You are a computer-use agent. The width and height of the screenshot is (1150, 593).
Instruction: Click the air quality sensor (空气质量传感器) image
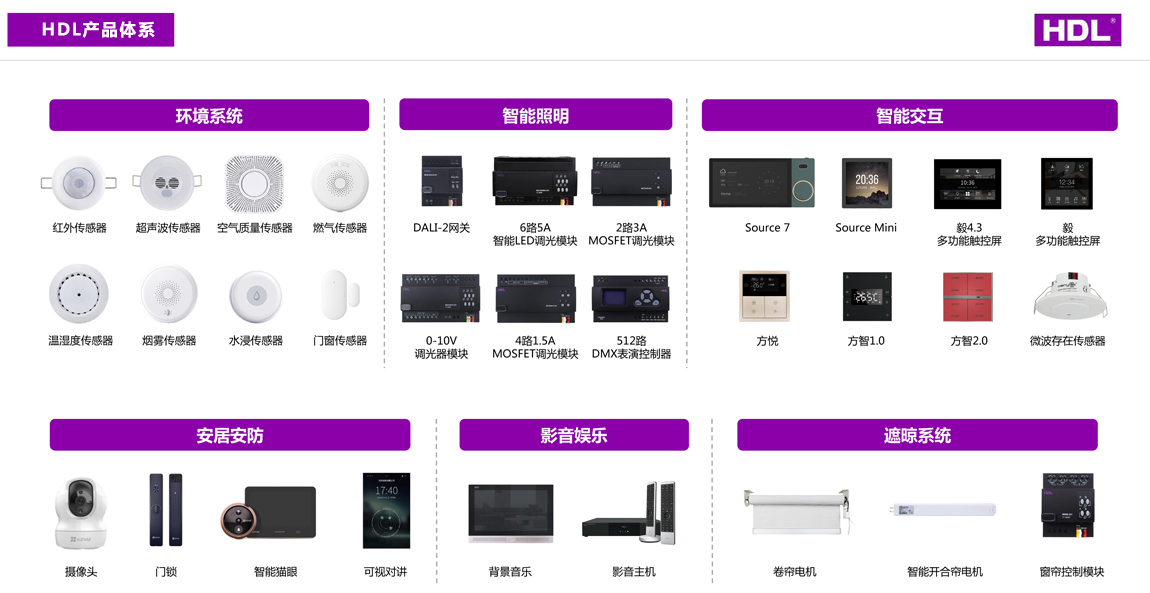point(254,183)
